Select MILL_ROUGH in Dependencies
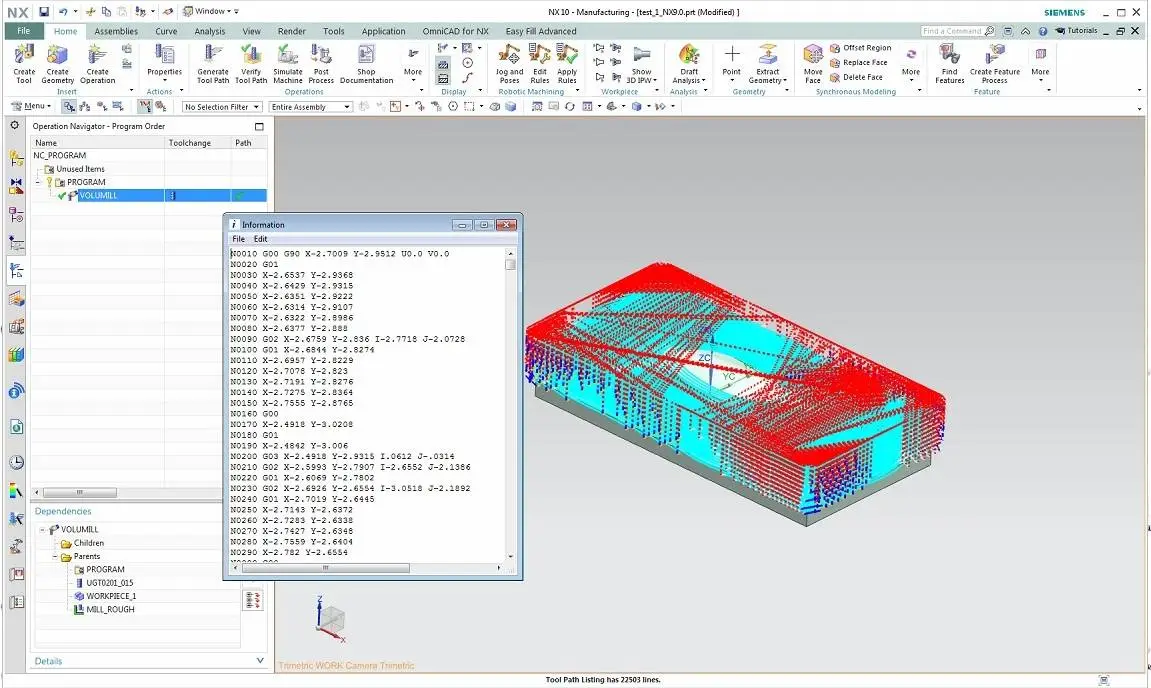The width and height of the screenshot is (1151, 688). [110, 609]
